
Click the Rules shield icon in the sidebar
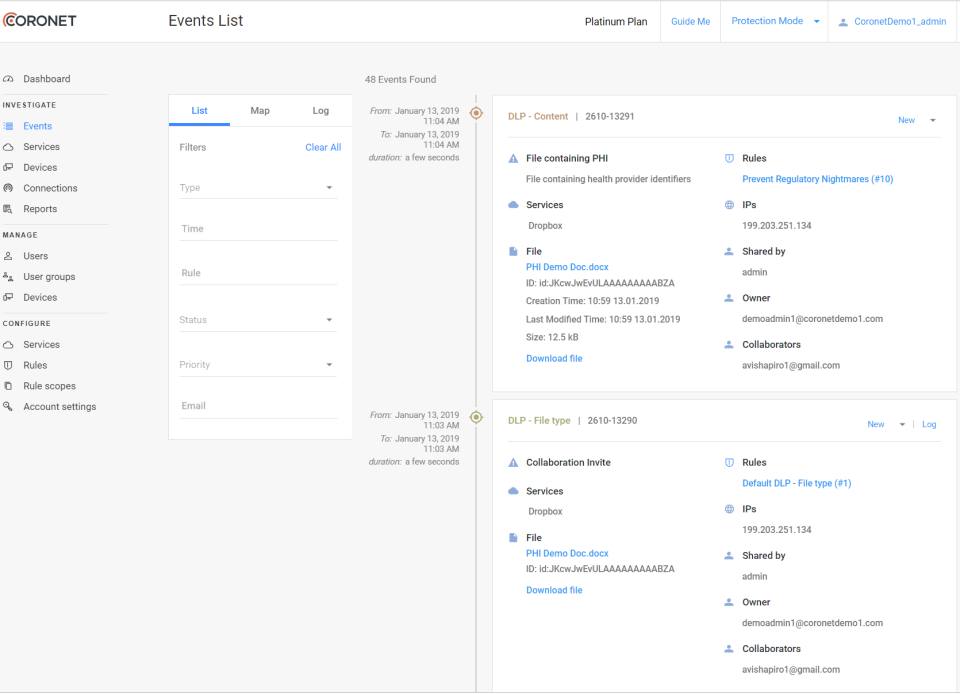8,365
